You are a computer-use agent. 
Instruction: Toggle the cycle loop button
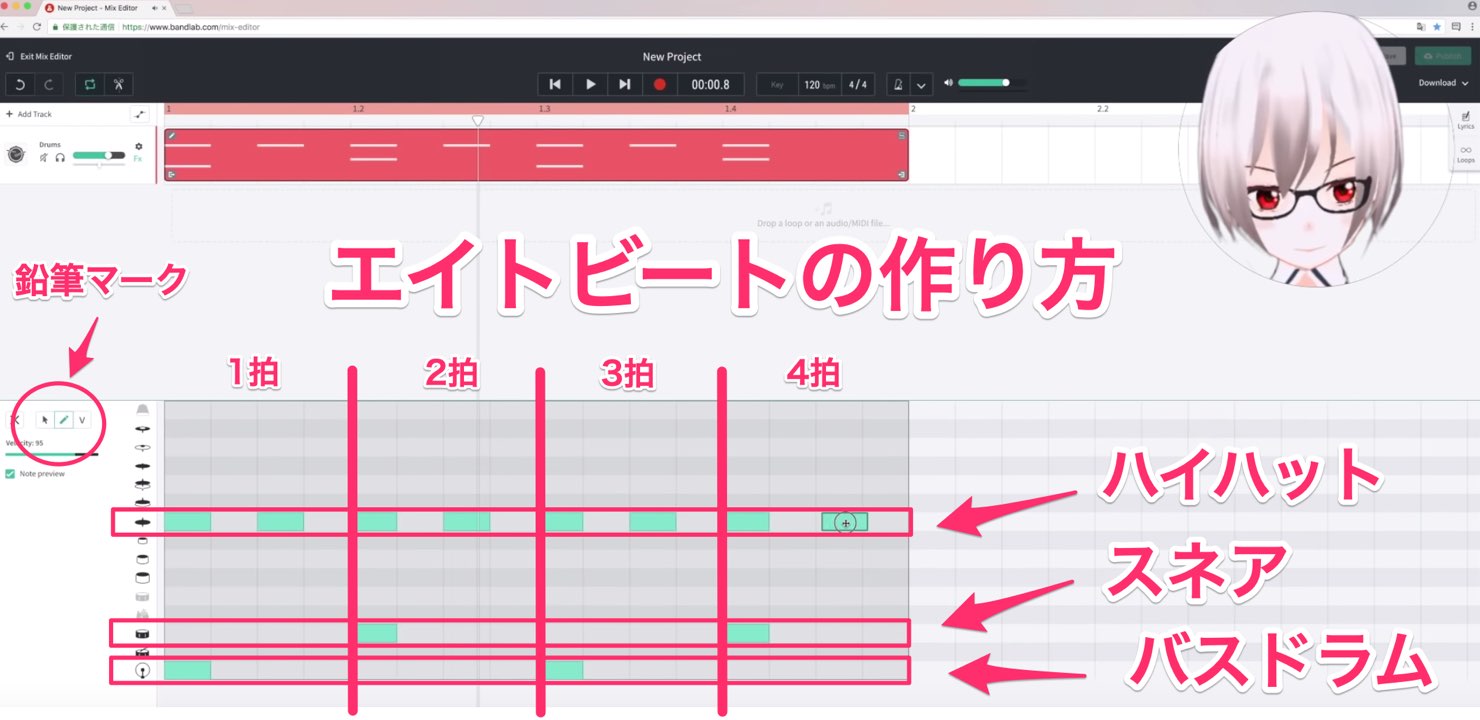click(x=90, y=85)
